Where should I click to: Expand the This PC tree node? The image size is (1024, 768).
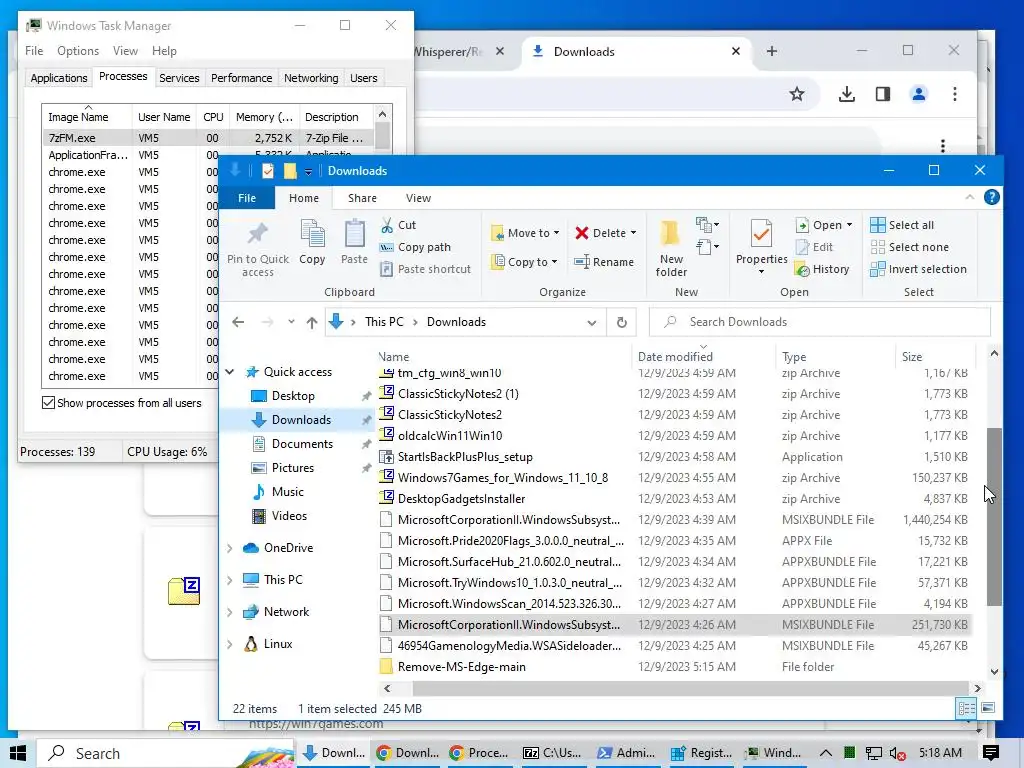[x=230, y=580]
